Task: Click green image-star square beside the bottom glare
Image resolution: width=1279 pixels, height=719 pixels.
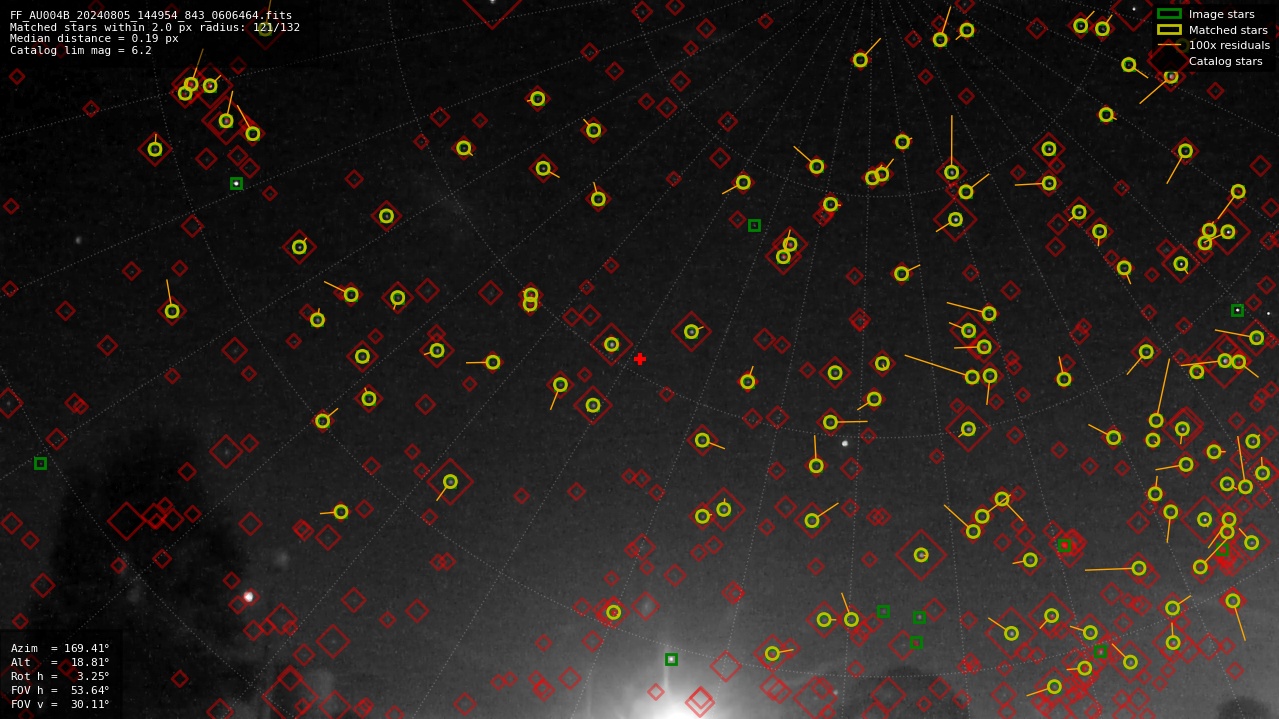Action: pyautogui.click(x=671, y=659)
